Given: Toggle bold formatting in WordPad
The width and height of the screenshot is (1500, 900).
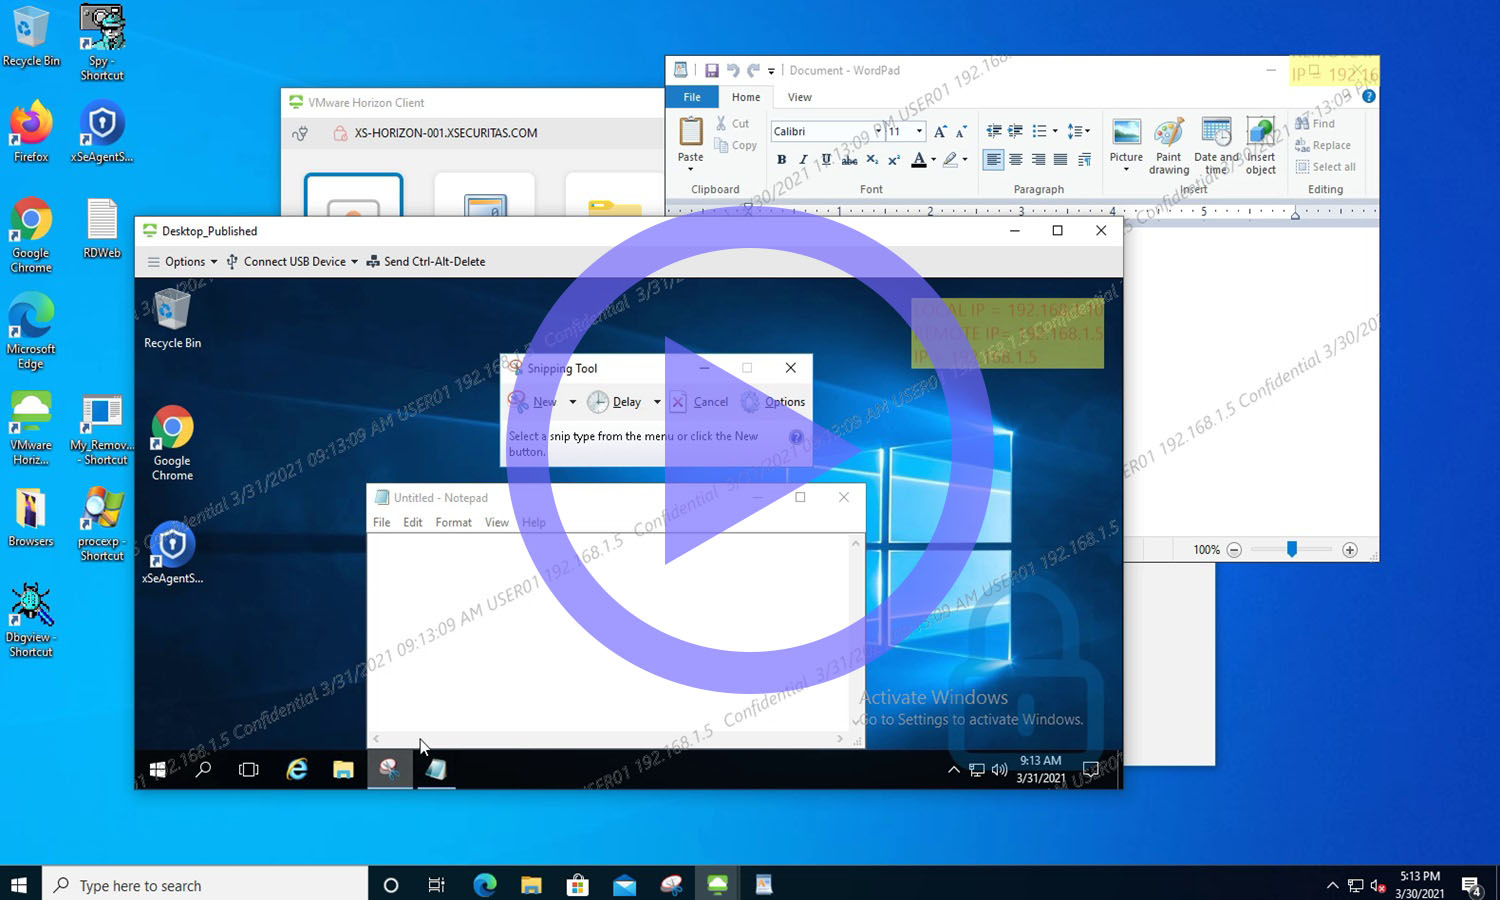Looking at the screenshot, I should point(781,160).
